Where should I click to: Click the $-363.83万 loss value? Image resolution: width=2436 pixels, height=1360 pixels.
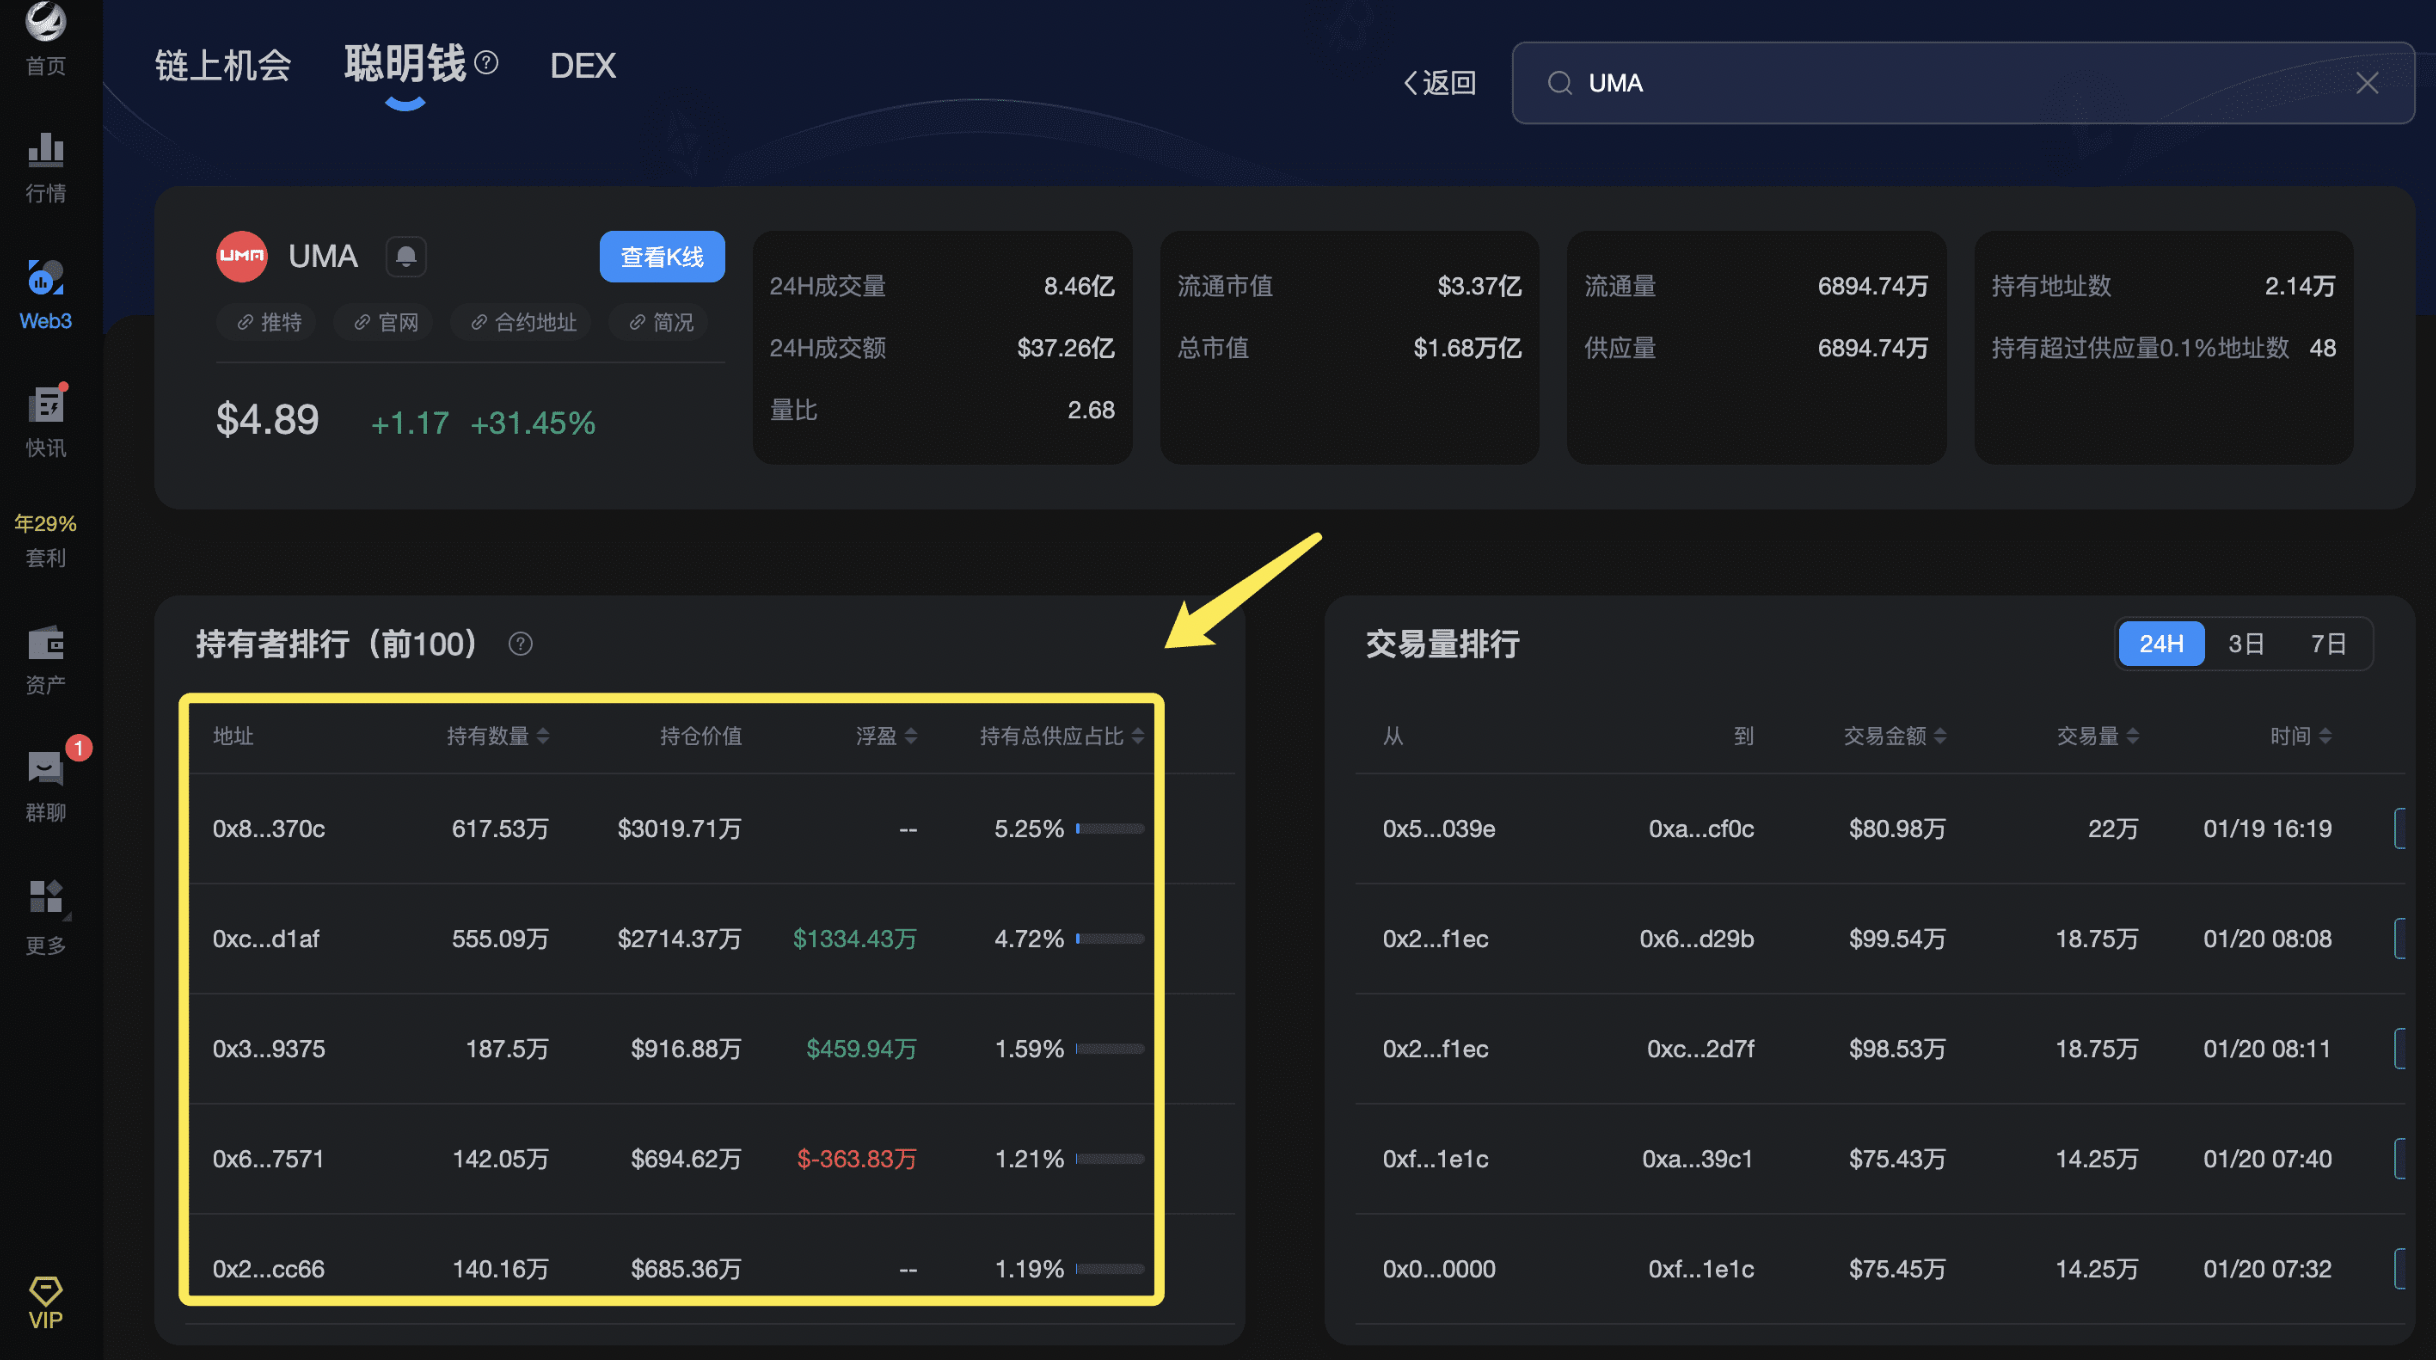click(x=857, y=1159)
